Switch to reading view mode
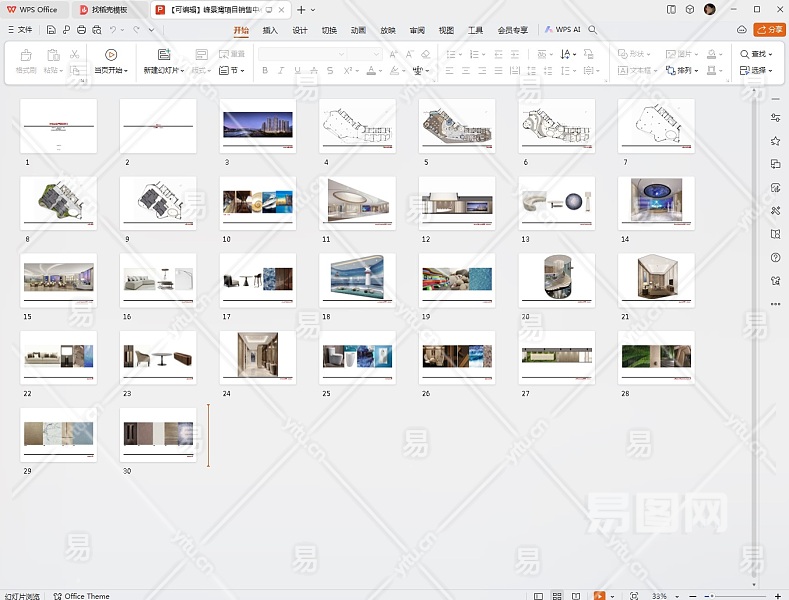 [577, 596]
